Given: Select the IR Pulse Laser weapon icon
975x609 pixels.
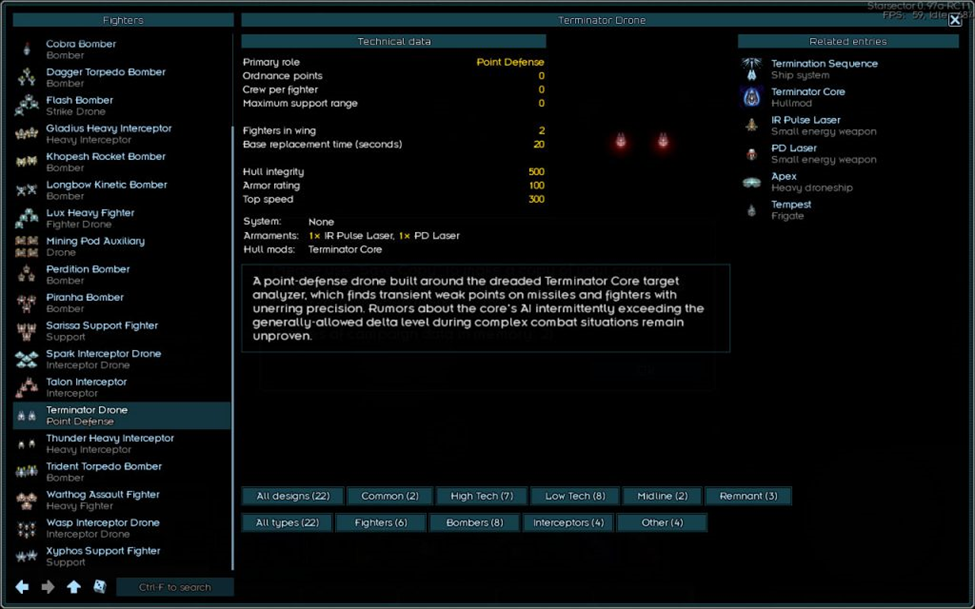Looking at the screenshot, I should click(752, 125).
